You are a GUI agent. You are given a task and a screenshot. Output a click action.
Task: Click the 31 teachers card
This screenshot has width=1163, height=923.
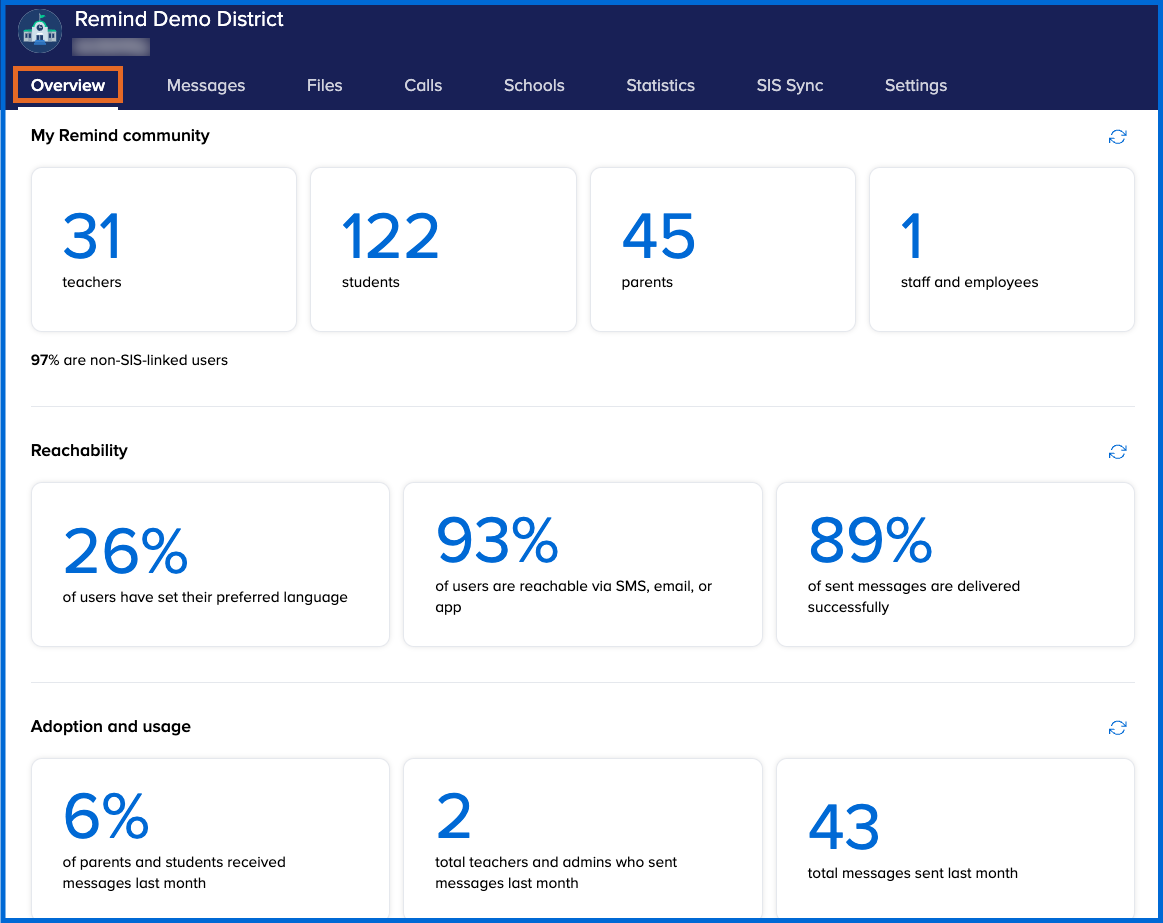pyautogui.click(x=164, y=249)
